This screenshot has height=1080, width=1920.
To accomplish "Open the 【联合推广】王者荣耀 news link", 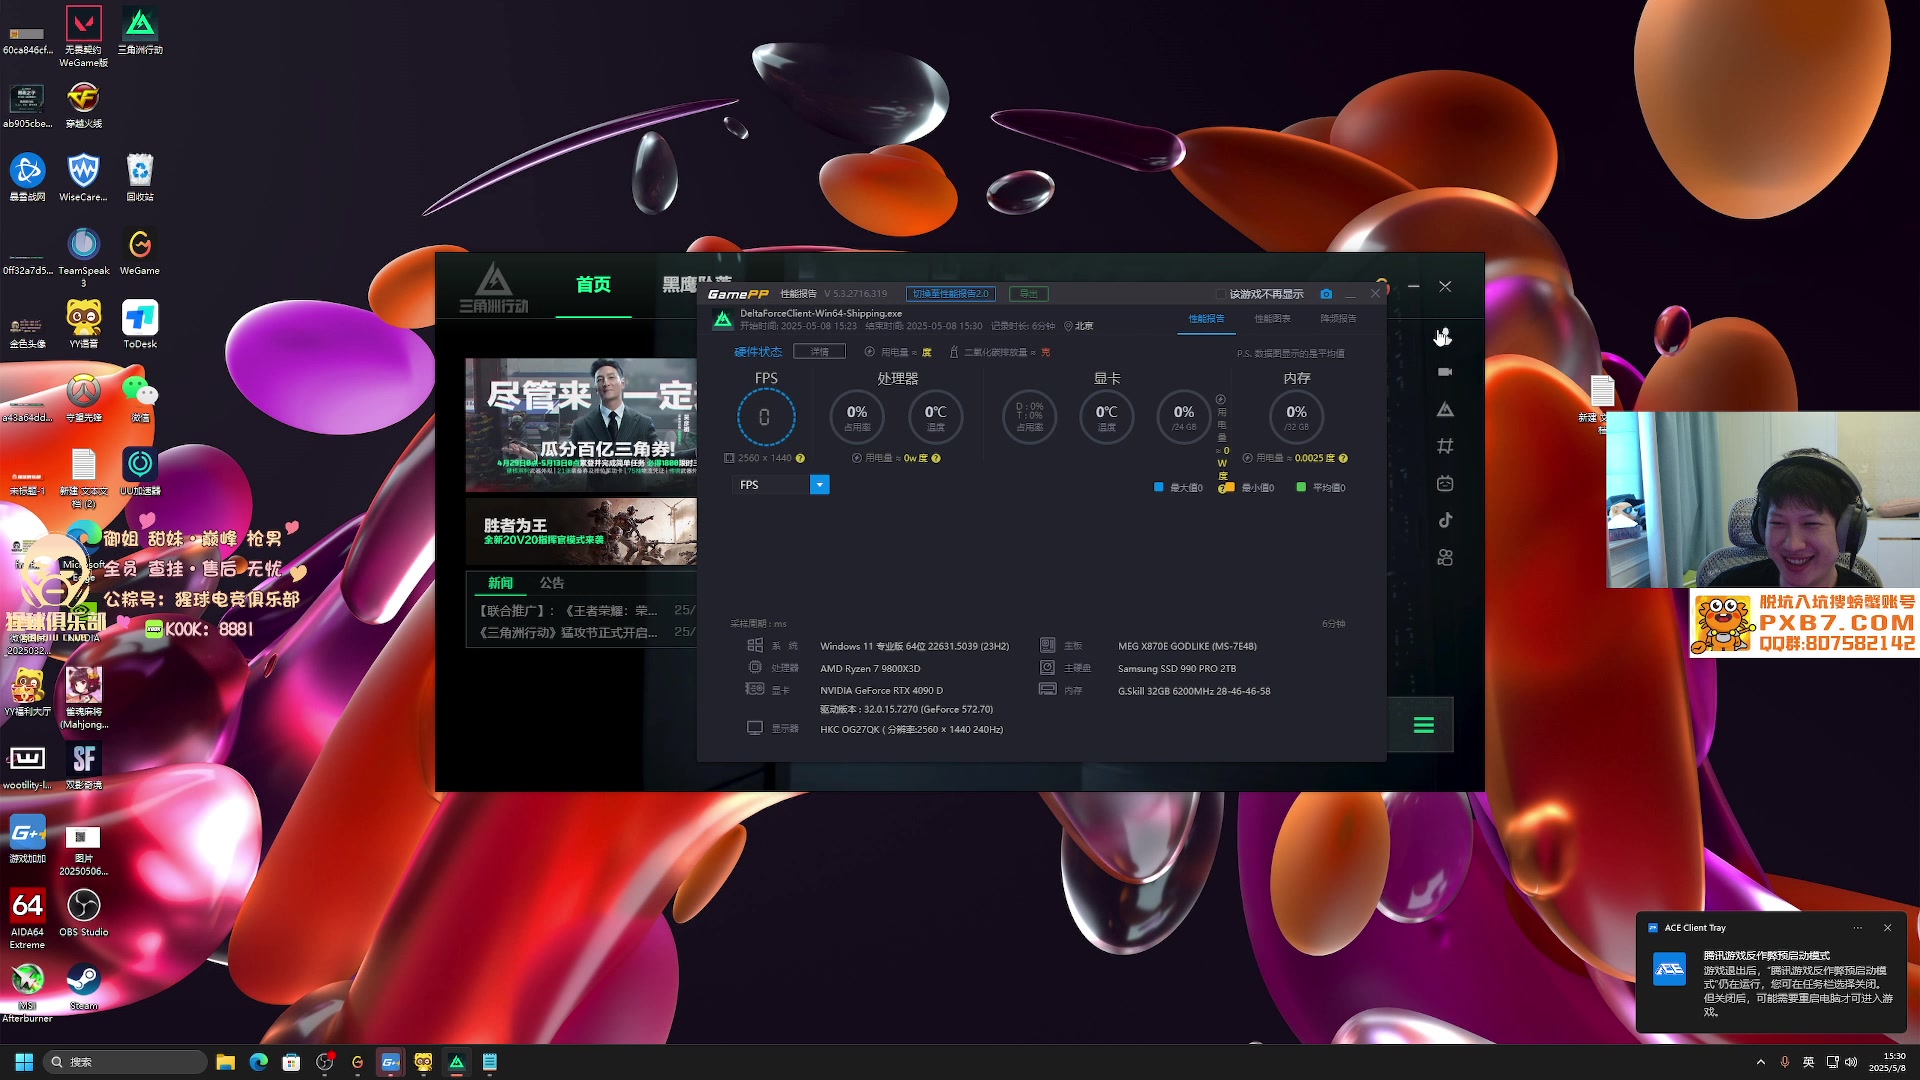I will click(568, 611).
